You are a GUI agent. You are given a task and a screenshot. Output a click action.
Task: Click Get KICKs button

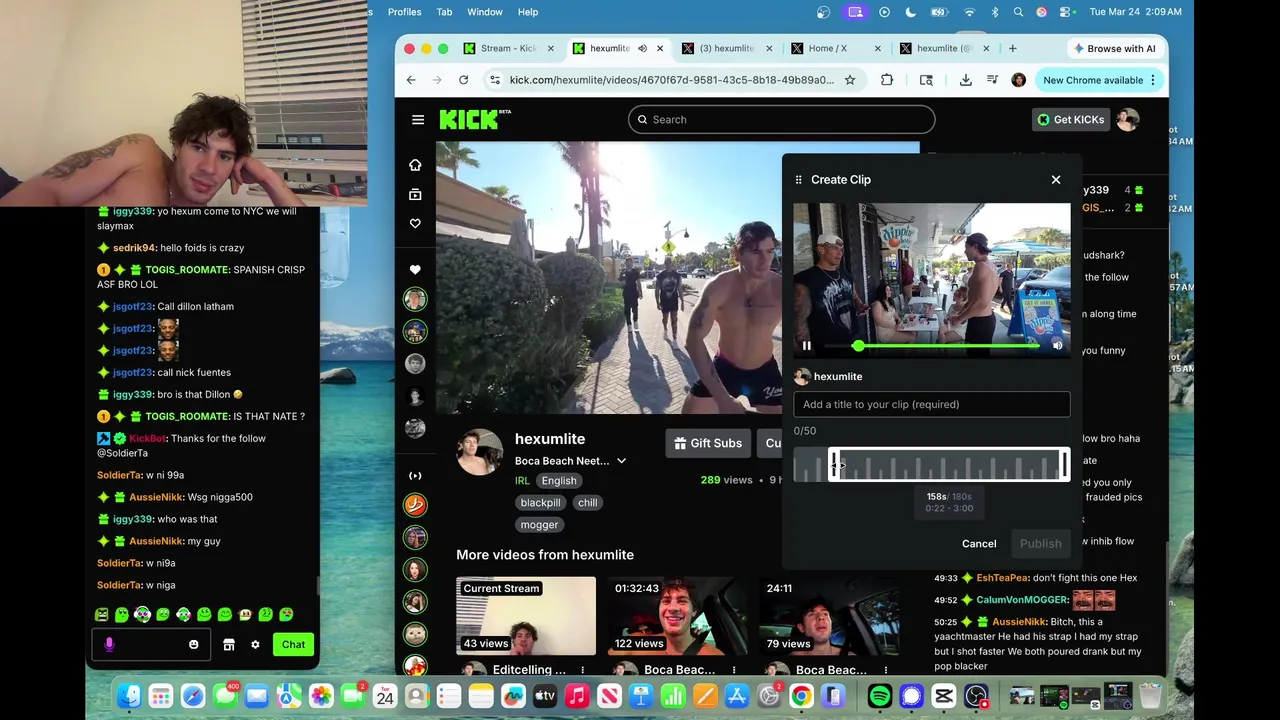[x=1070, y=119]
